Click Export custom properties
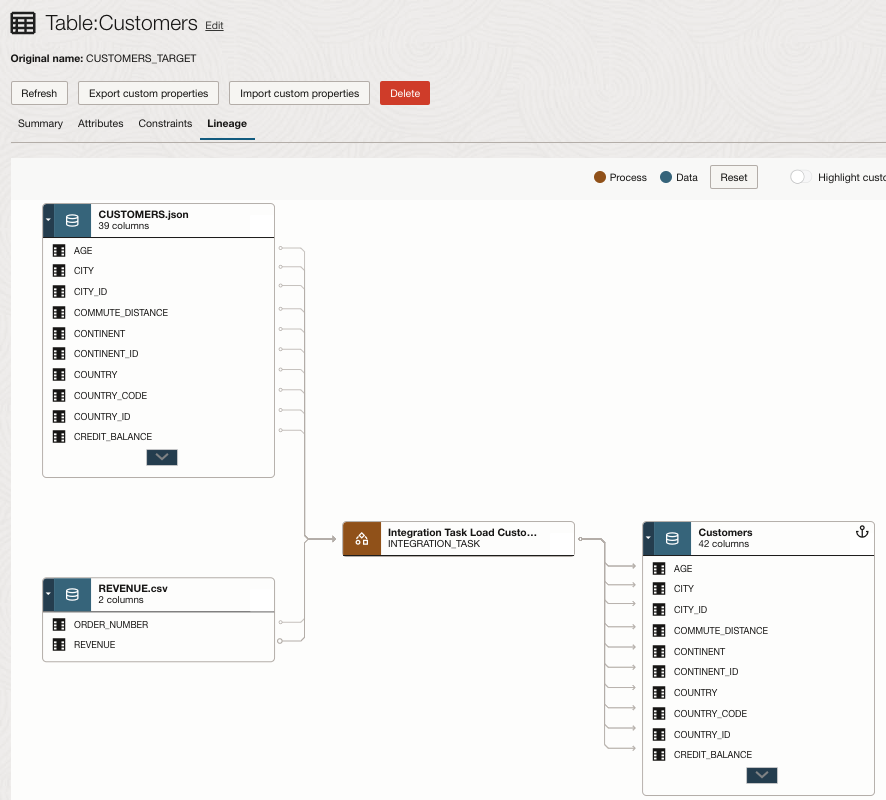The height and width of the screenshot is (800, 886). (149, 93)
